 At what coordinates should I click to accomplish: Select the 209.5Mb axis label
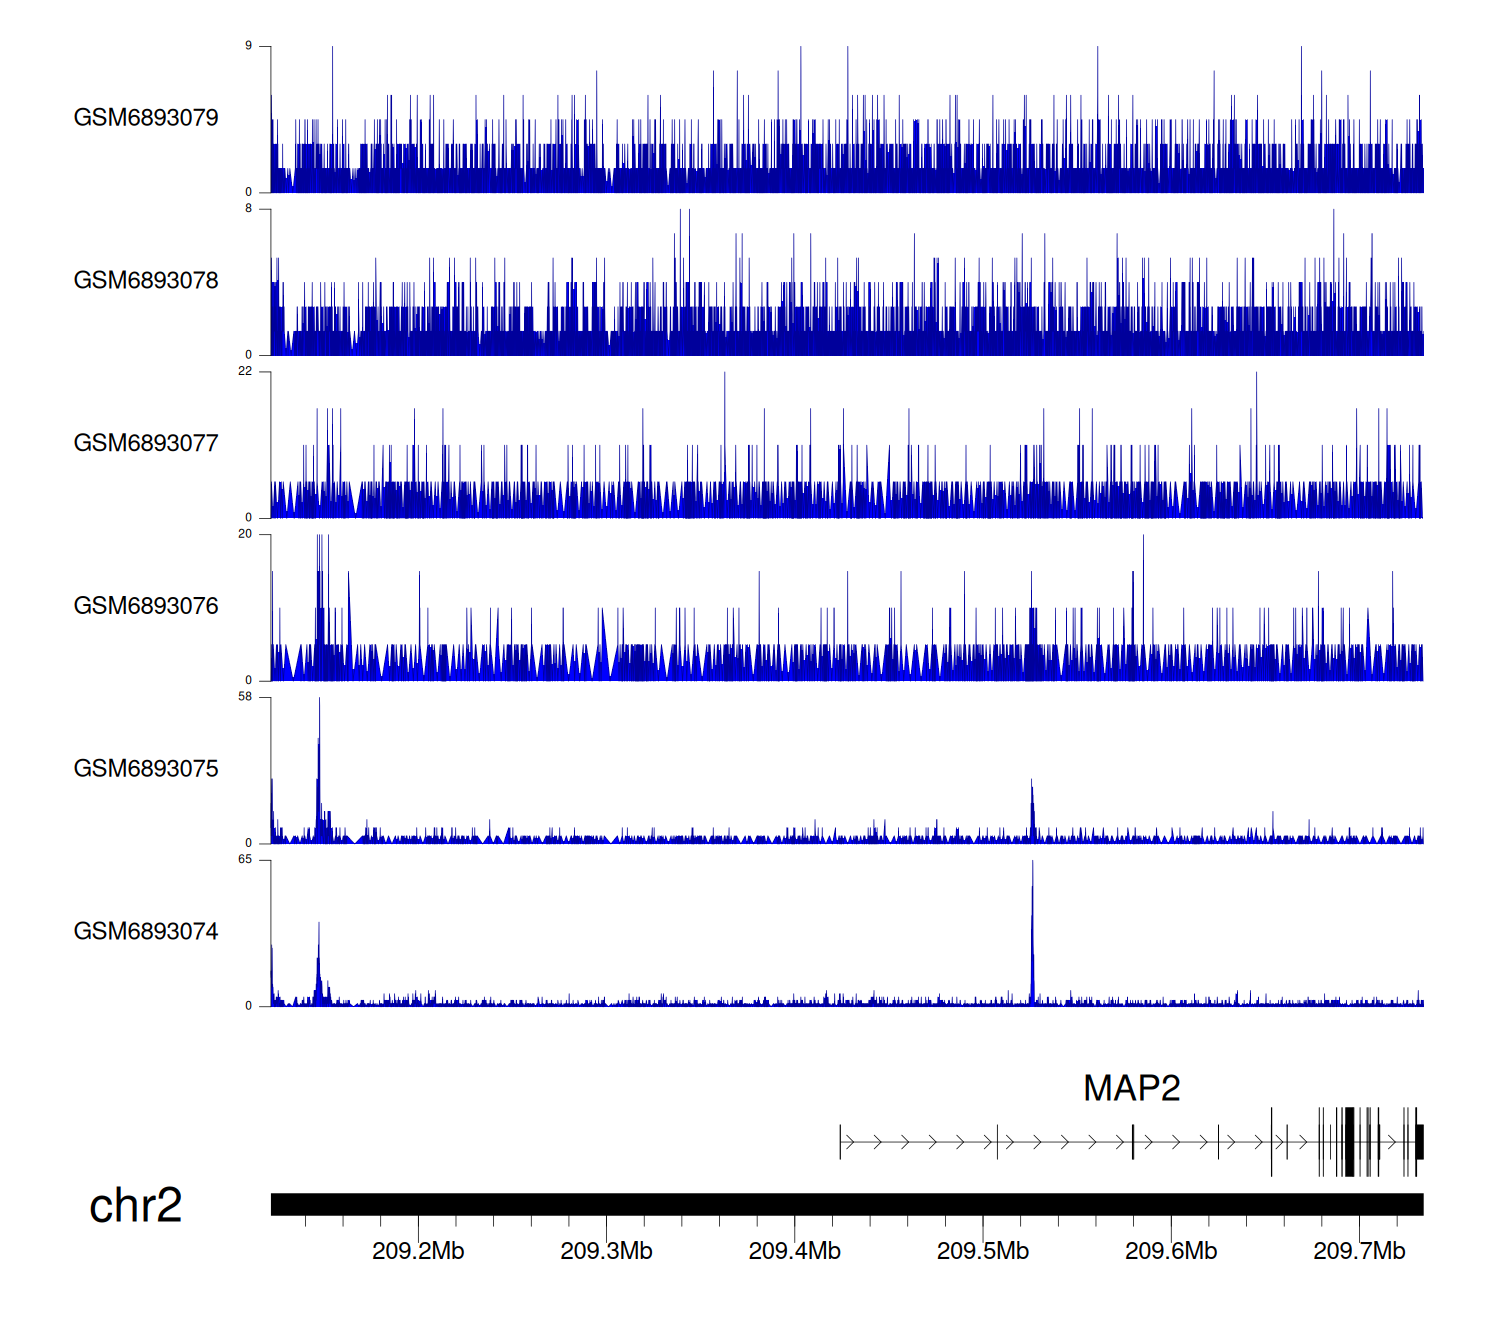(x=982, y=1251)
